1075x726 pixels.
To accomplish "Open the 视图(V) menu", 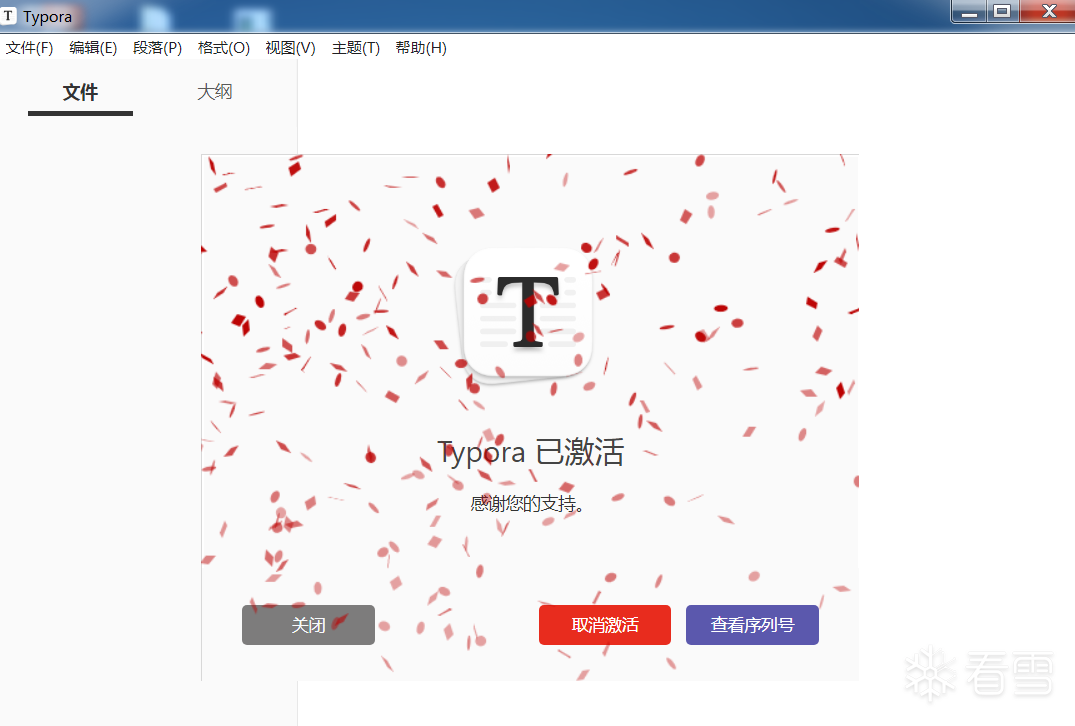I will [291, 48].
